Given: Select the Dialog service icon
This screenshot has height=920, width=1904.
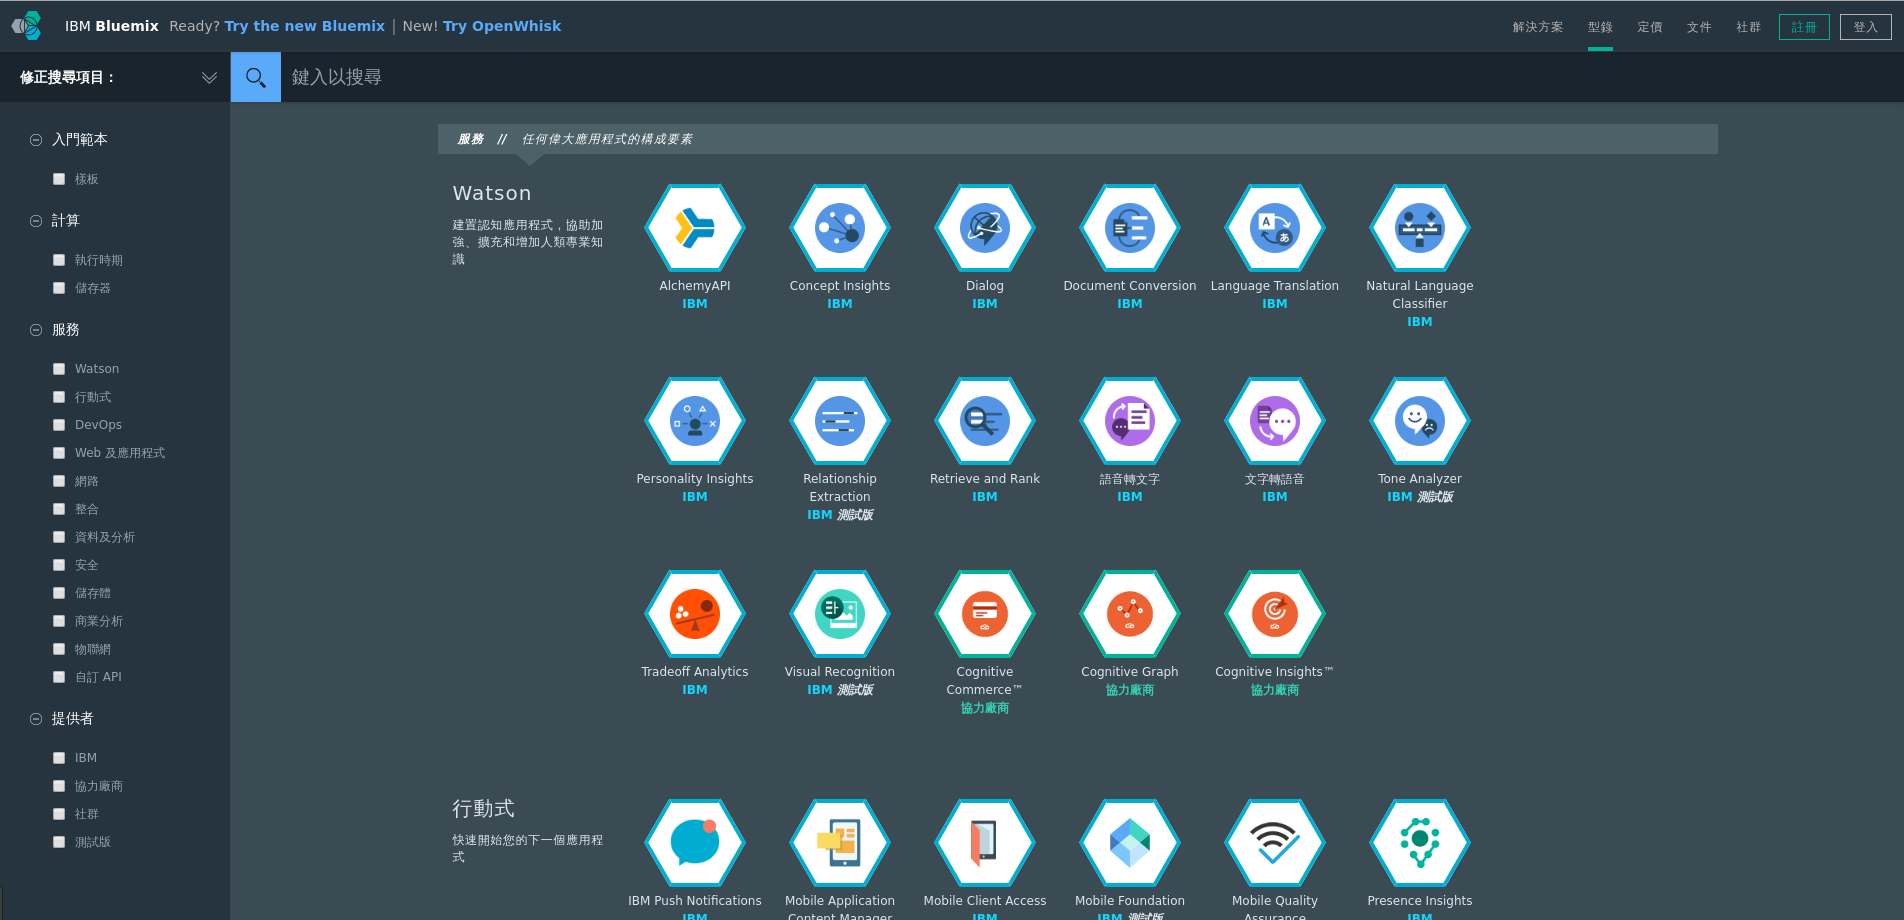Looking at the screenshot, I should 985,228.
